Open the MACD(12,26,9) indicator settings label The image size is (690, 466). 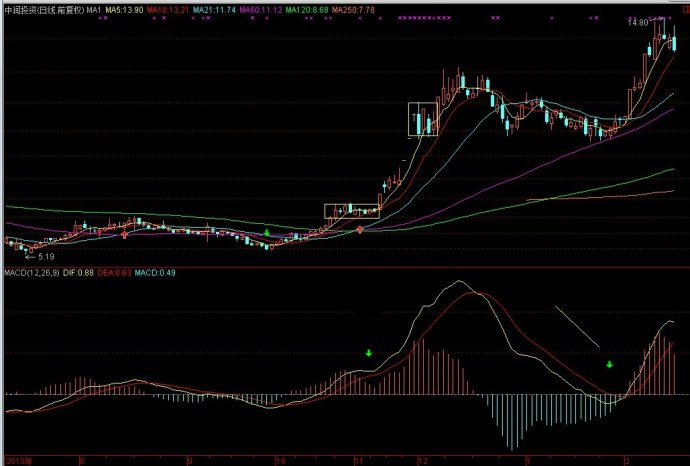[x=27, y=272]
